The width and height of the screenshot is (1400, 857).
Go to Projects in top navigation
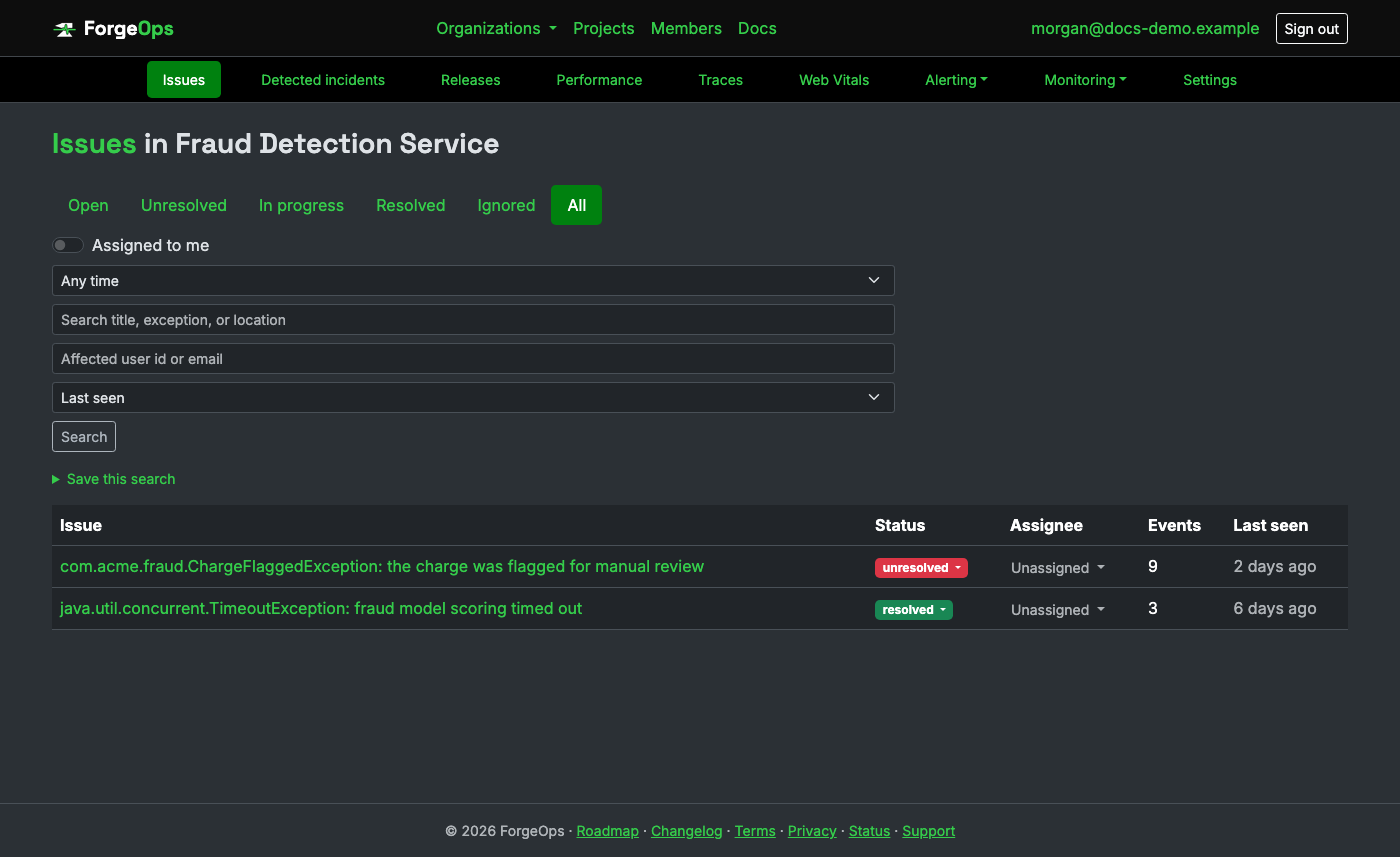(x=604, y=28)
